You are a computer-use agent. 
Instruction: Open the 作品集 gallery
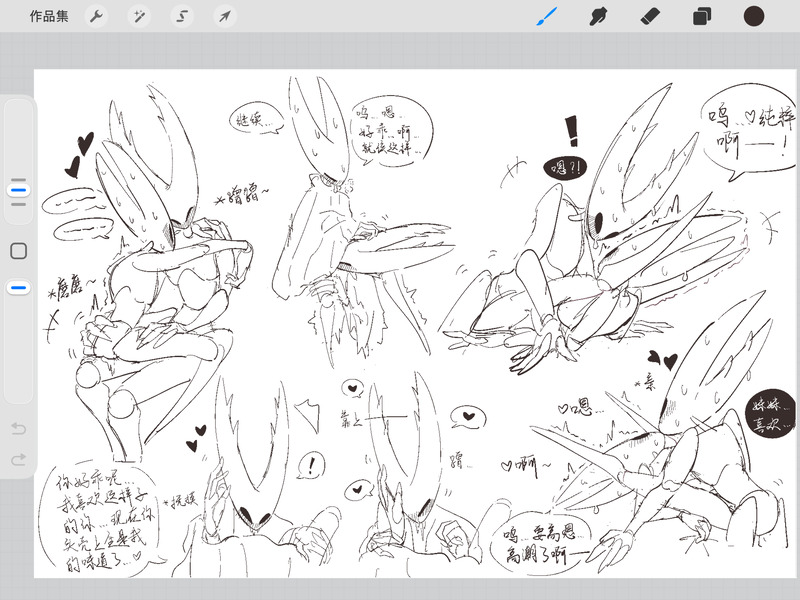49,16
